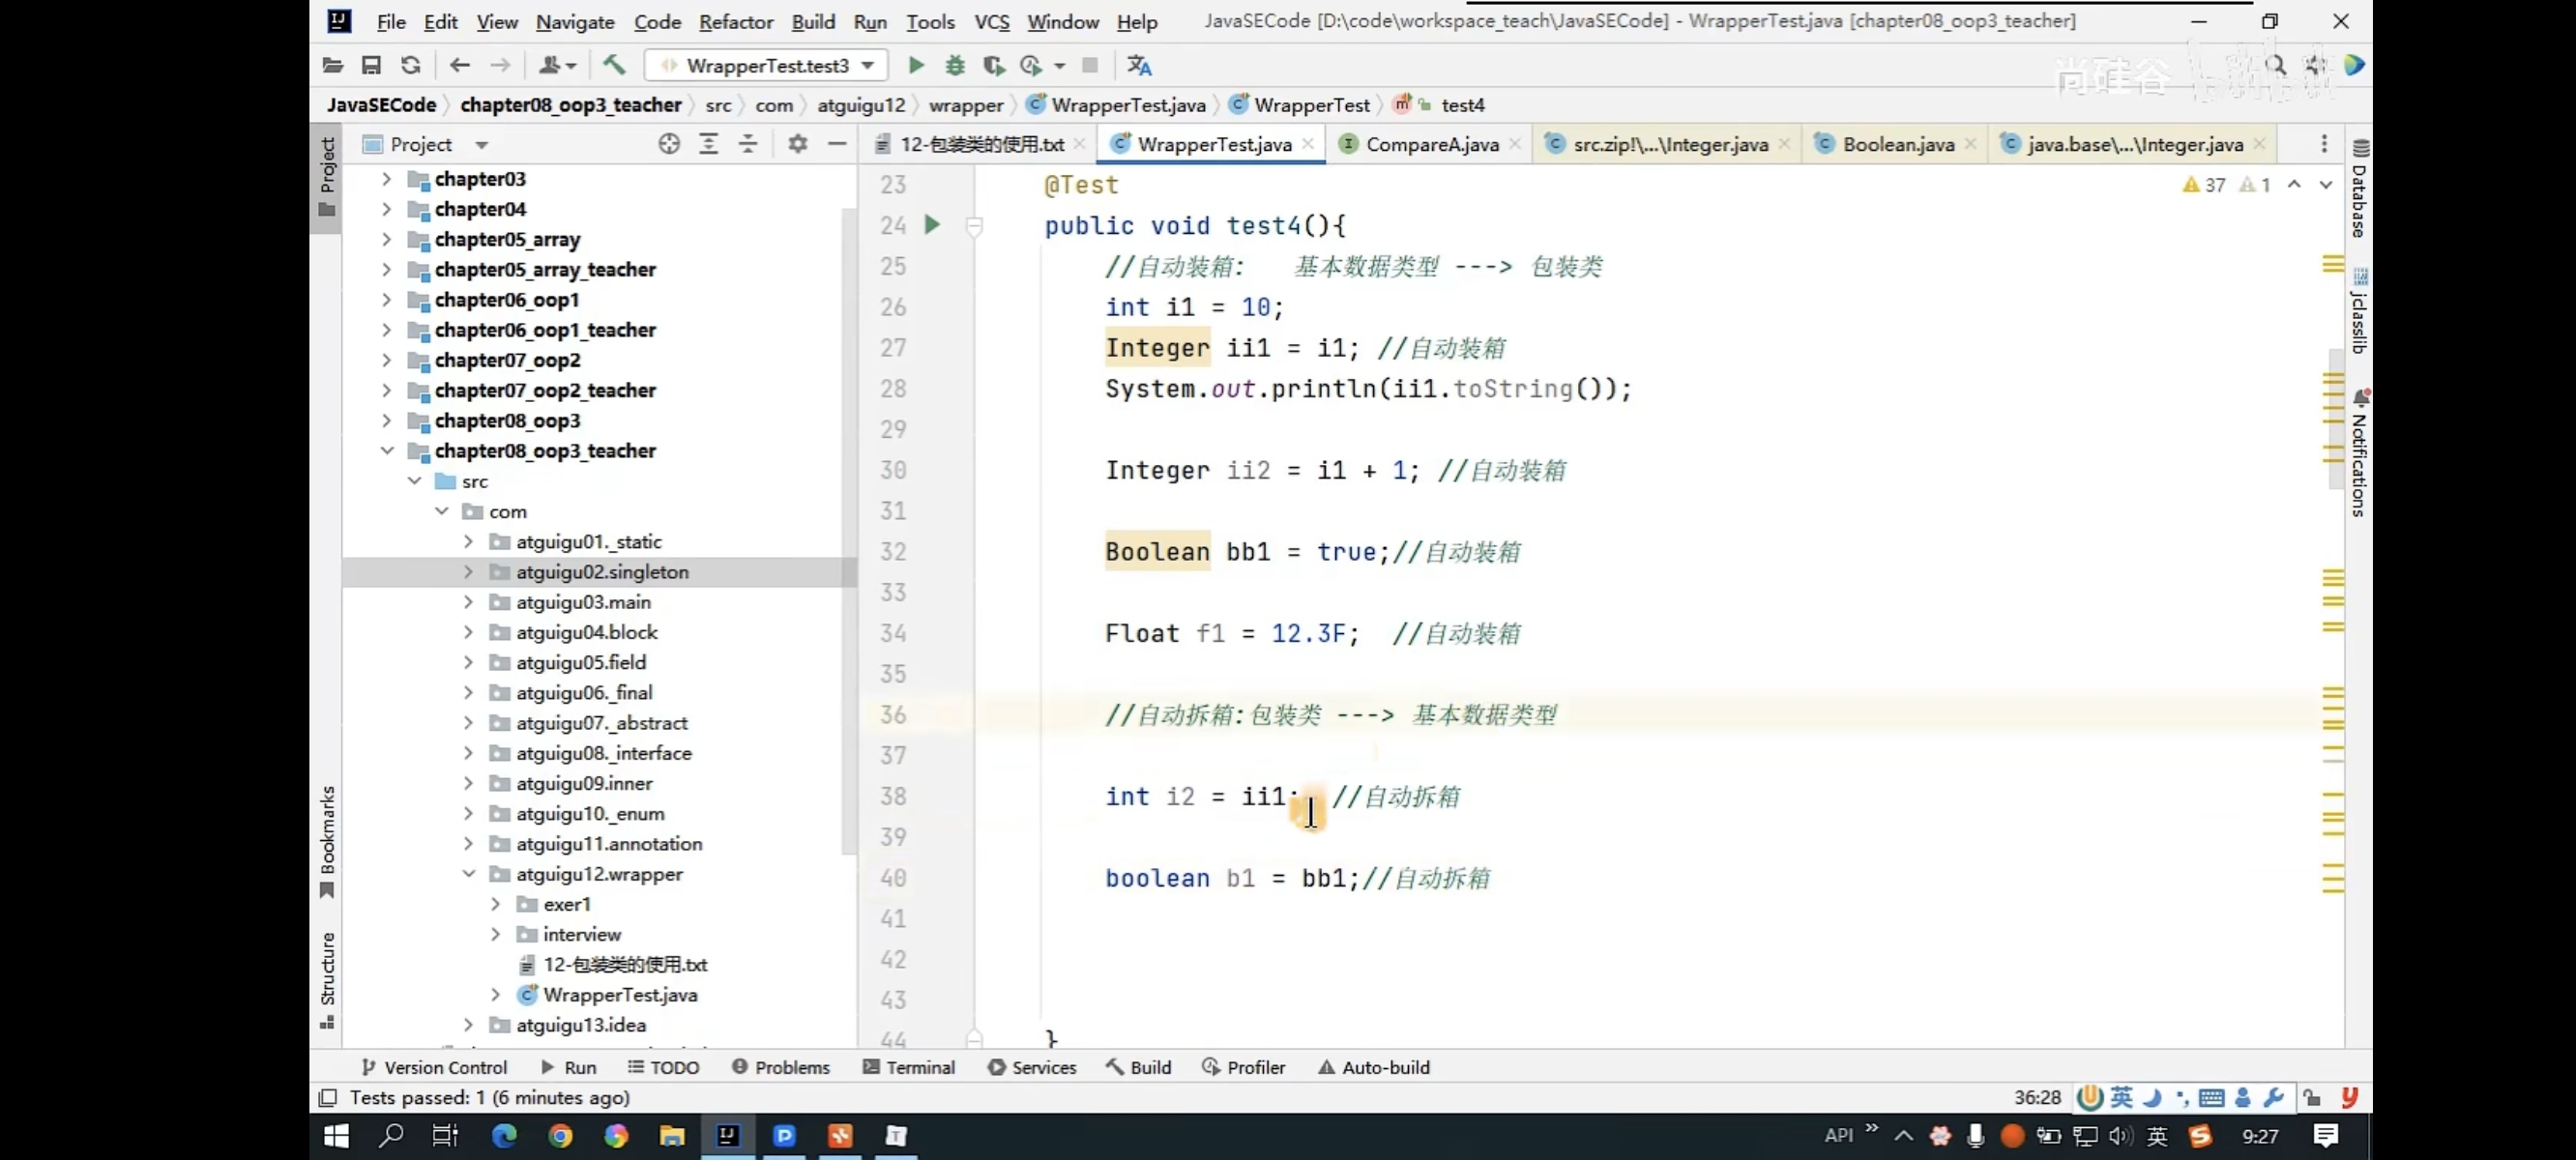This screenshot has height=1160, width=2576.
Task: Select the interview folder in tree
Action: coord(581,934)
